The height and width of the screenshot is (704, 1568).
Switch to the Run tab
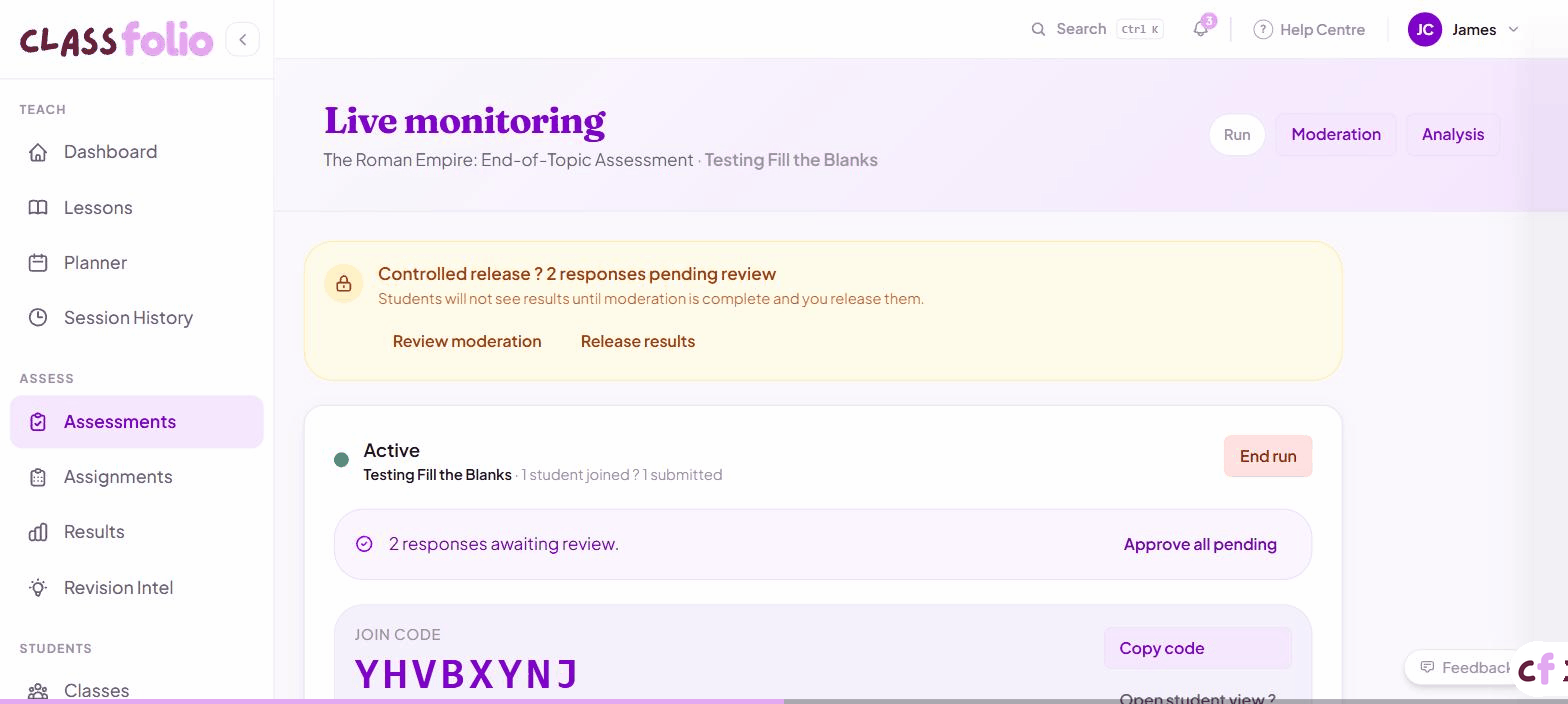[1237, 135]
